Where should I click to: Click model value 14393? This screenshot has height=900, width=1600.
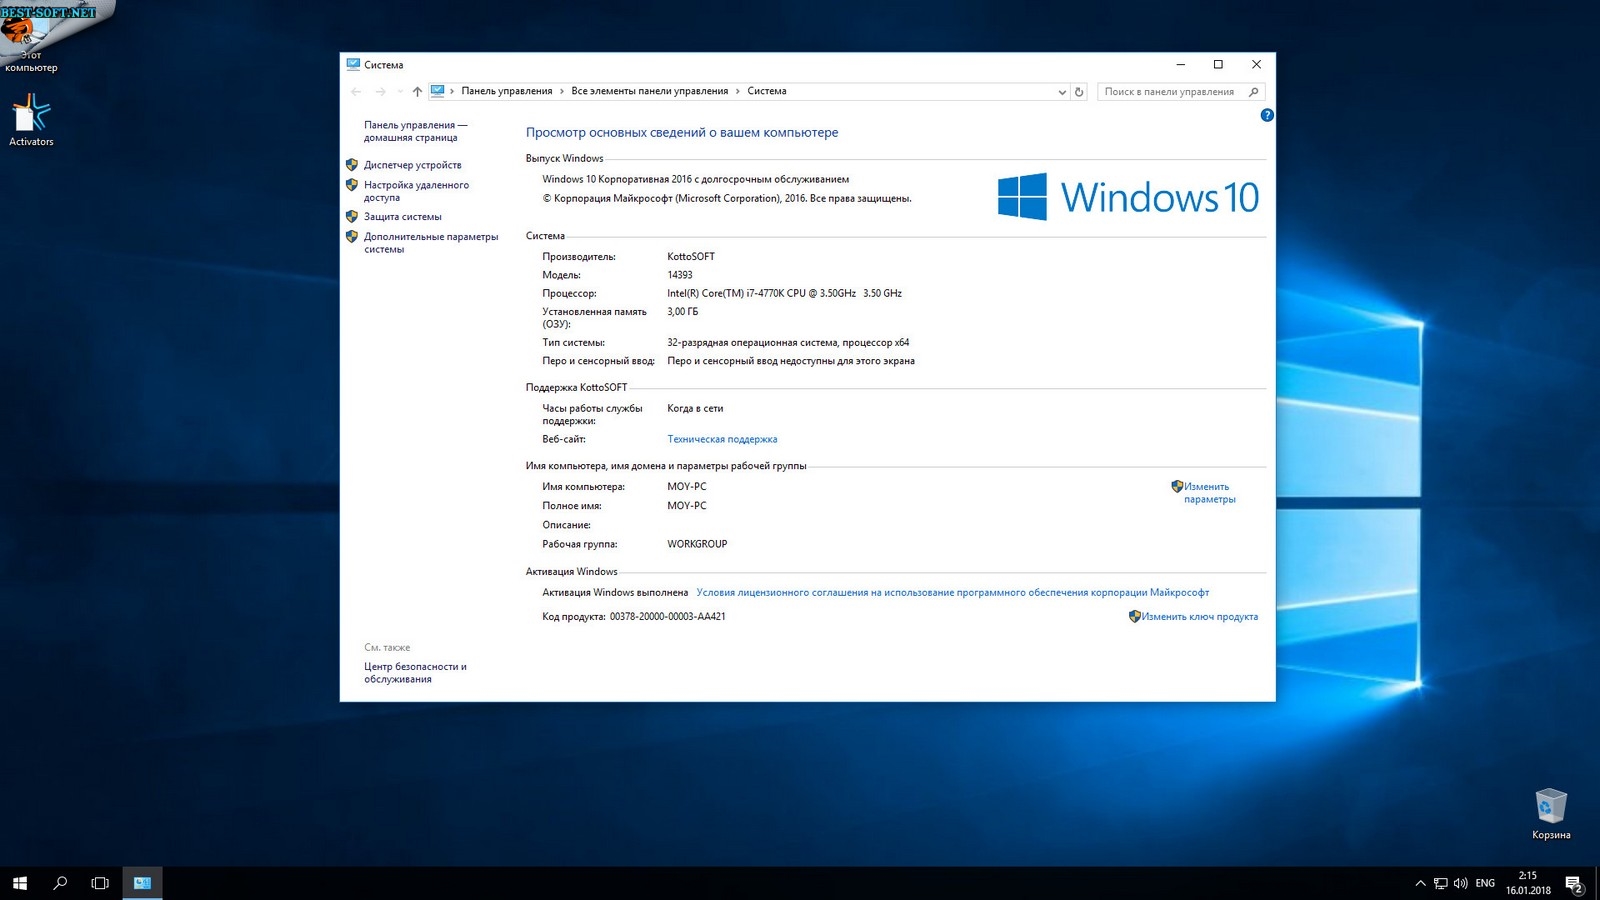point(680,275)
